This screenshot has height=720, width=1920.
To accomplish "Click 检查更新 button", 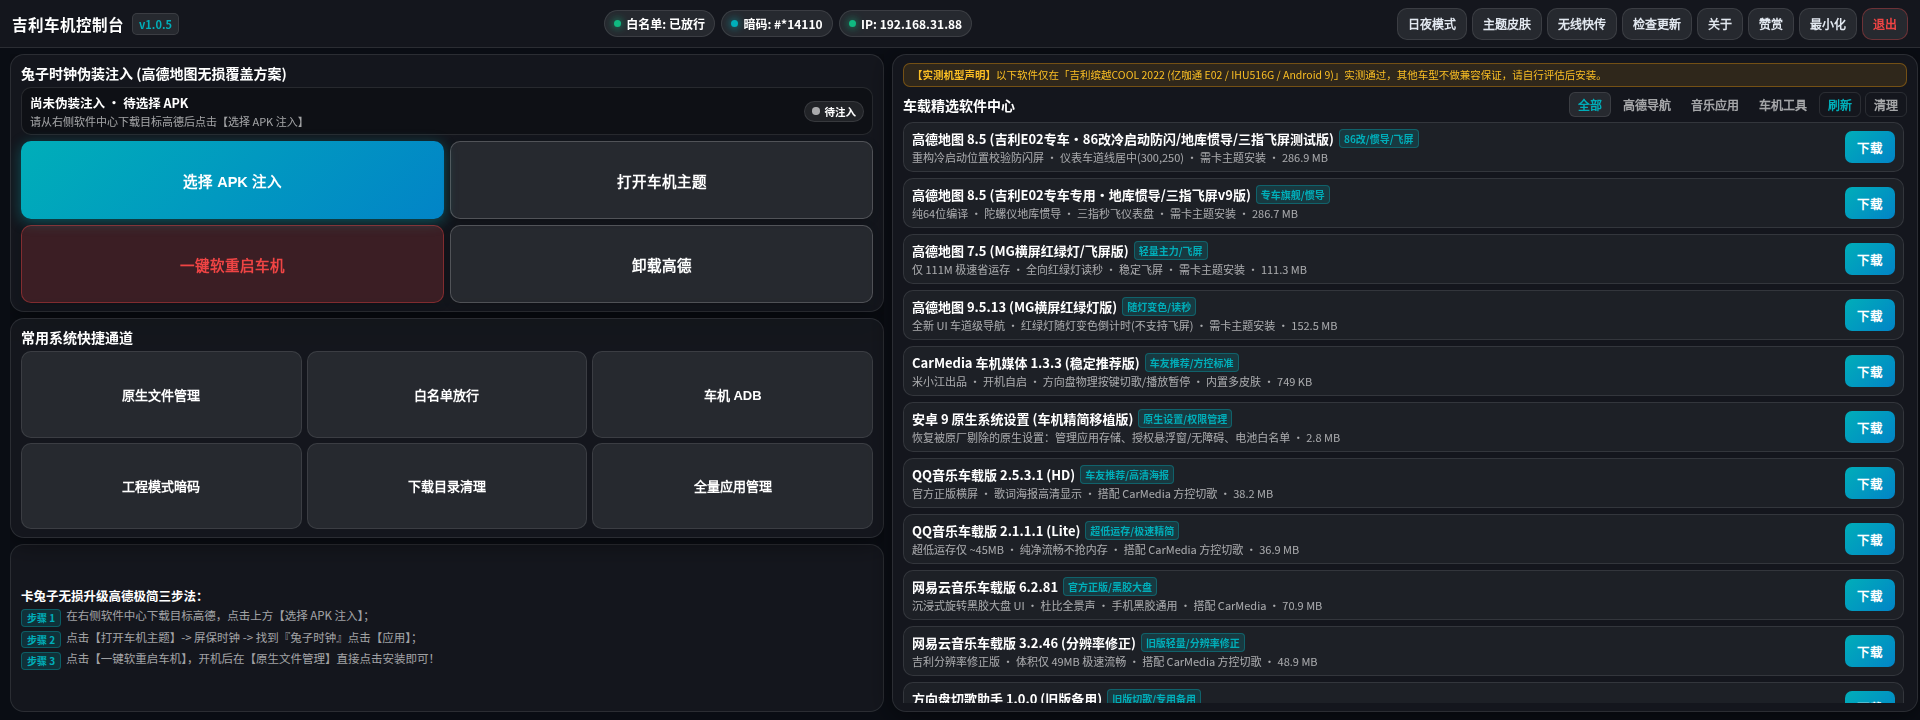I will 1657,24.
